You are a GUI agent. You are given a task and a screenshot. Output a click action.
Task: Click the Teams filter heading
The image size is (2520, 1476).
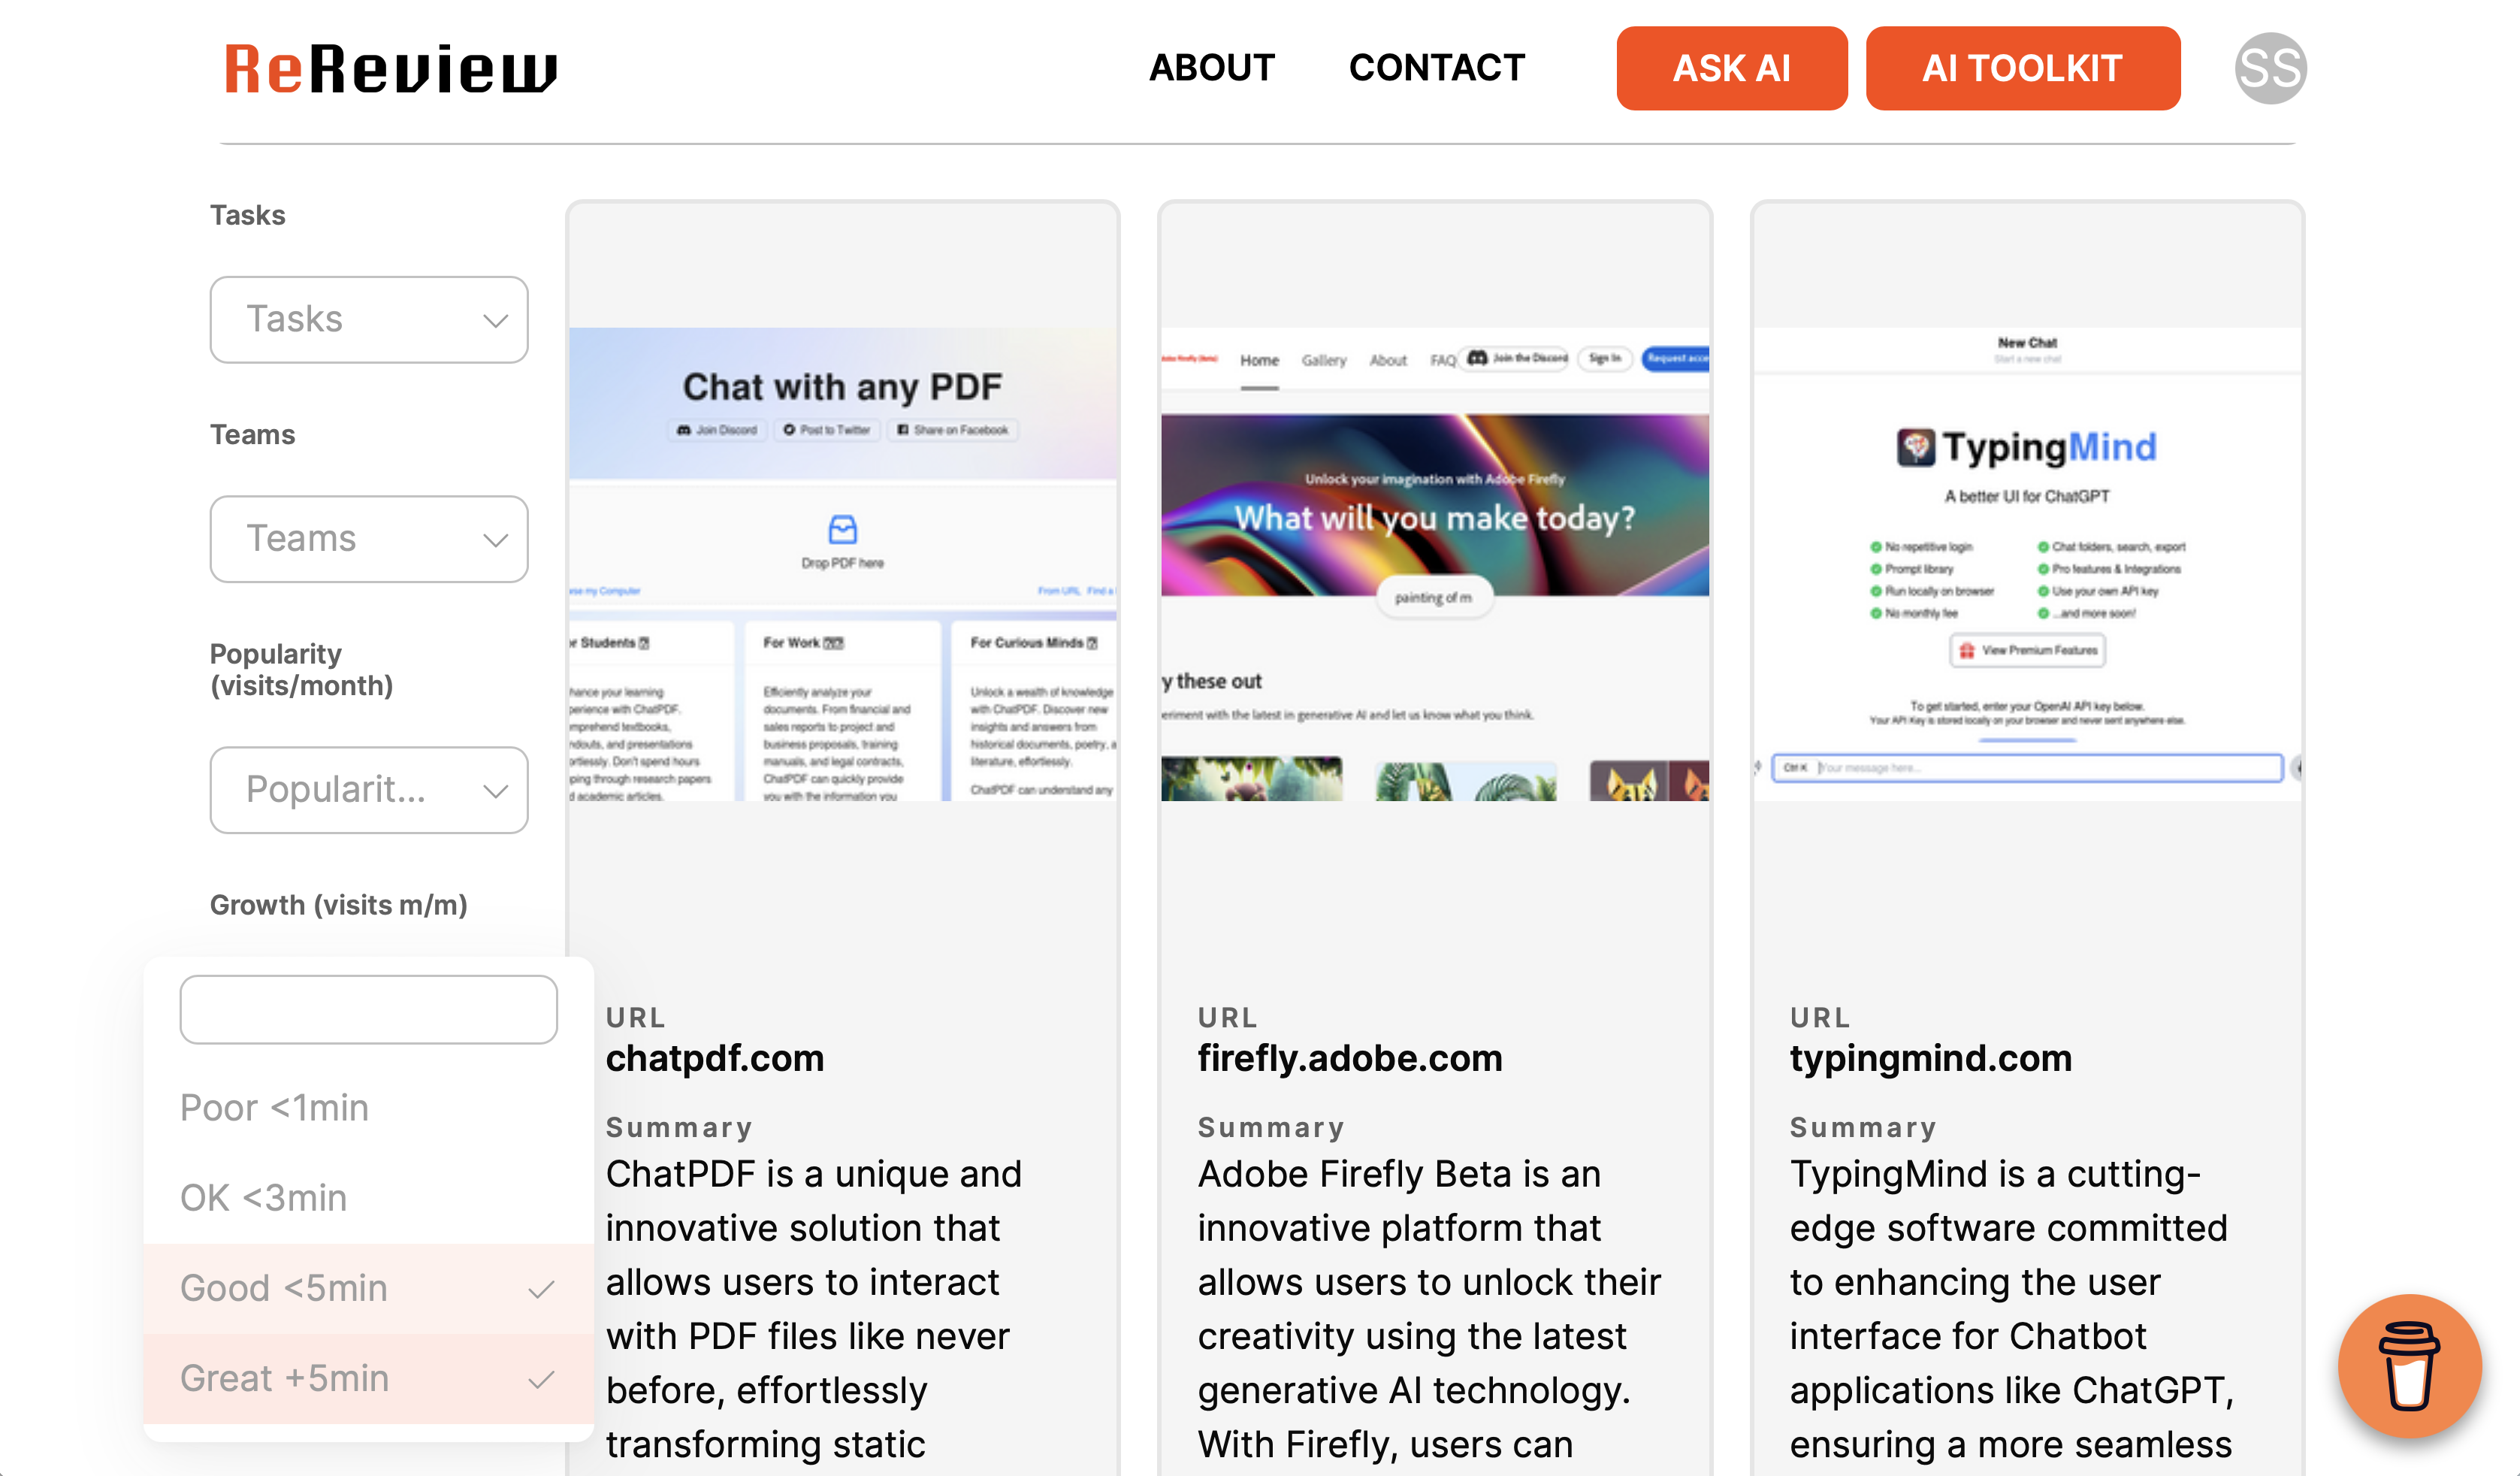pyautogui.click(x=252, y=434)
